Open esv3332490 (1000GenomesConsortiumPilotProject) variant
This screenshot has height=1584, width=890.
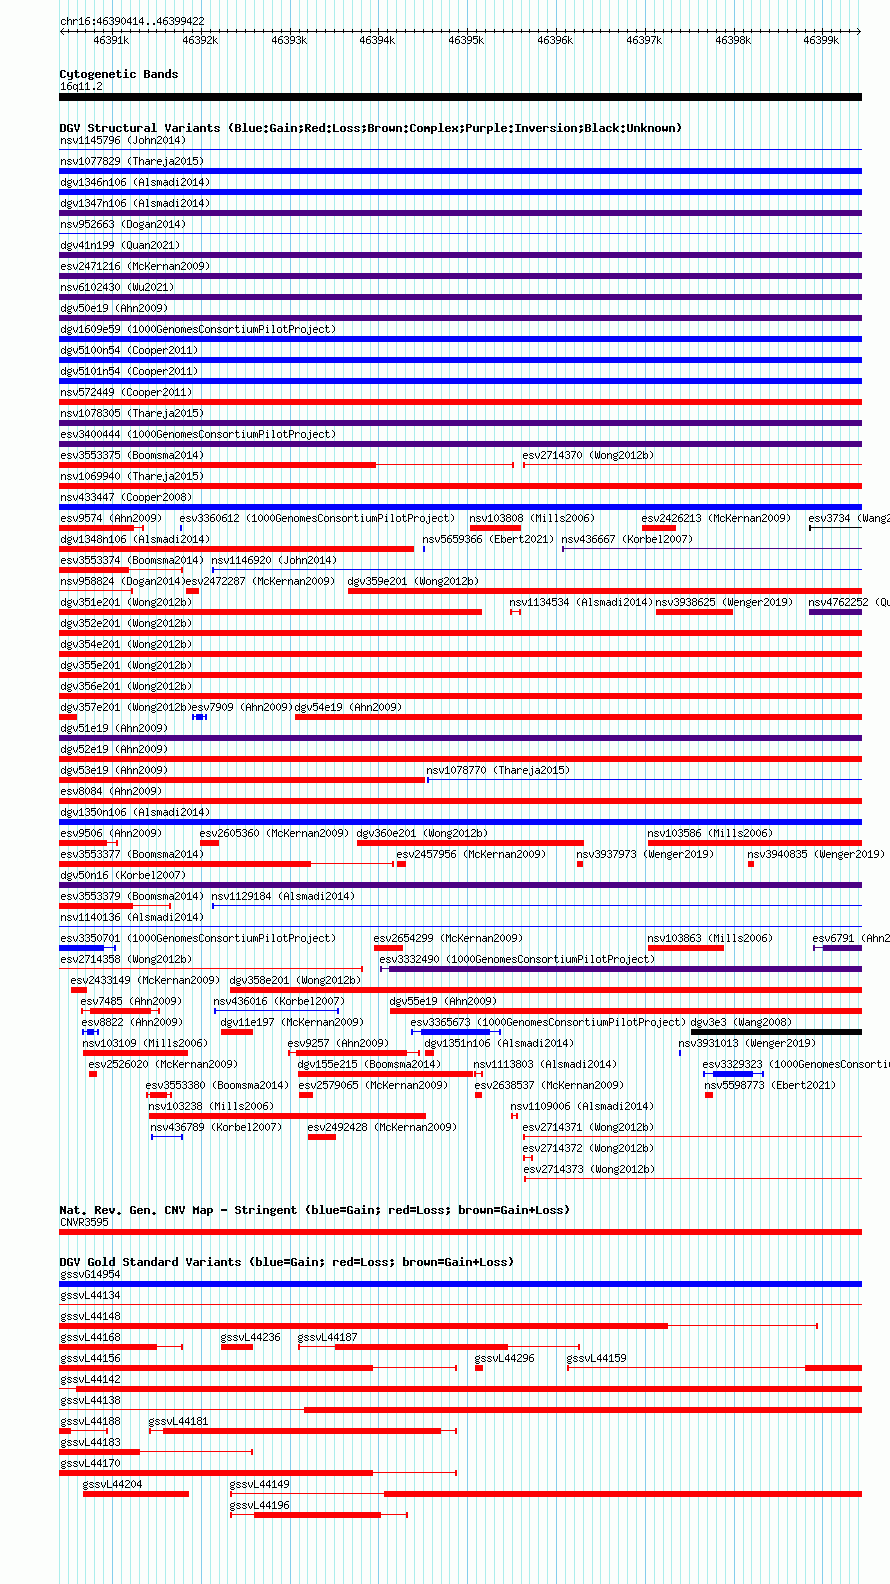(x=517, y=959)
